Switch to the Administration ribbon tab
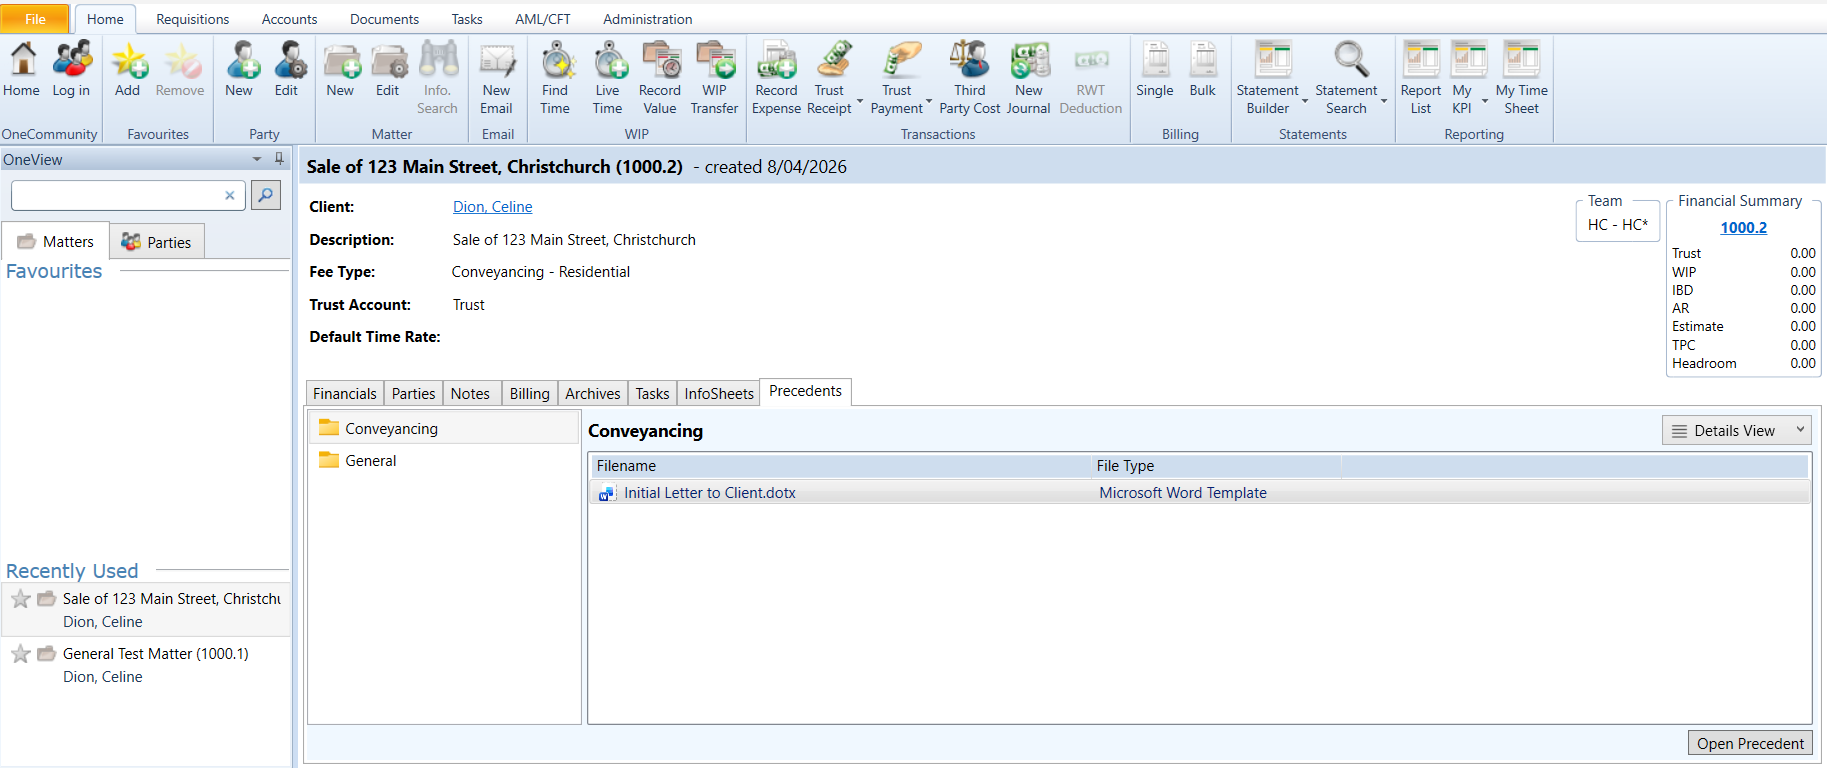1827x768 pixels. tap(648, 19)
